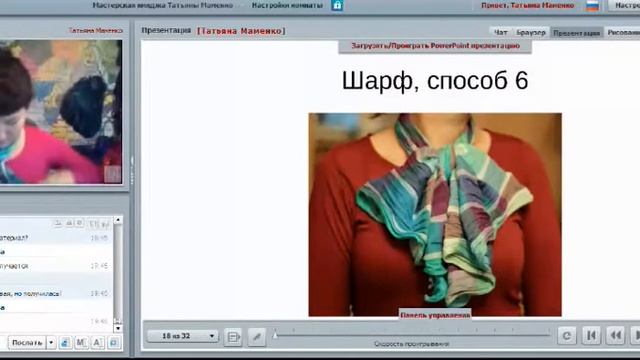Click the user icon next to Послать arrow

coord(65,343)
